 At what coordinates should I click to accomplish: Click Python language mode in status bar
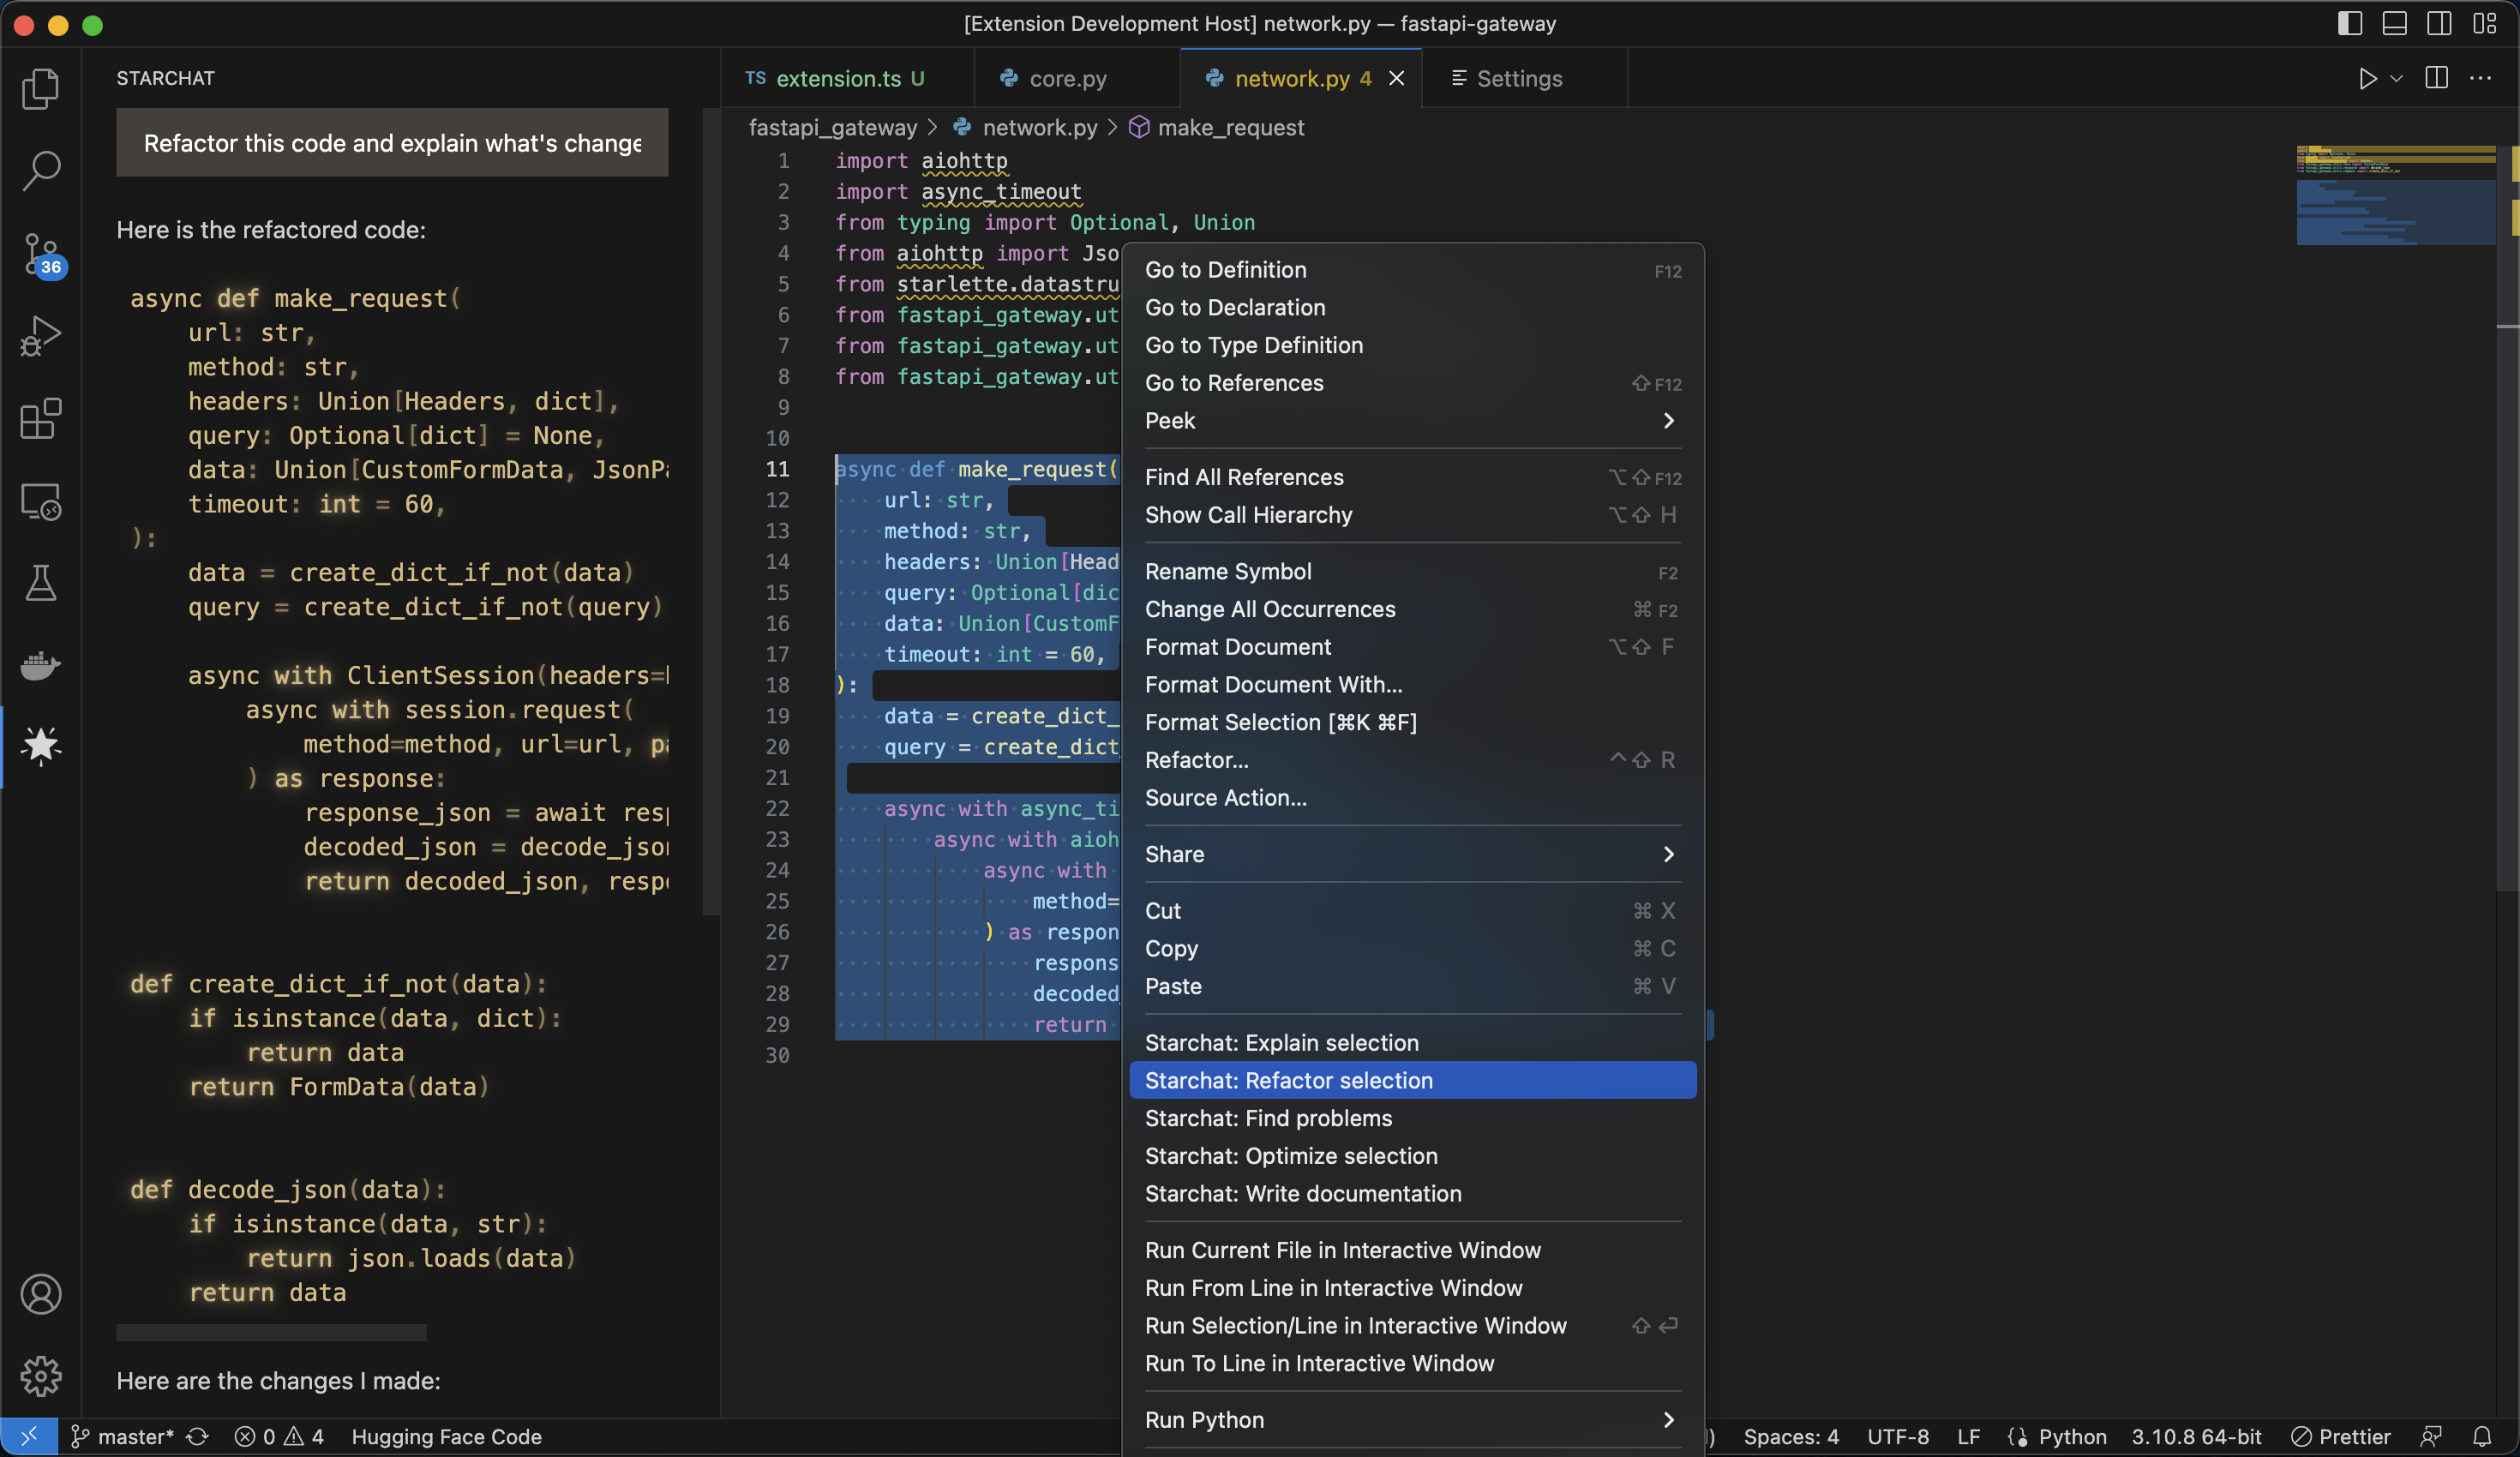[2071, 1437]
